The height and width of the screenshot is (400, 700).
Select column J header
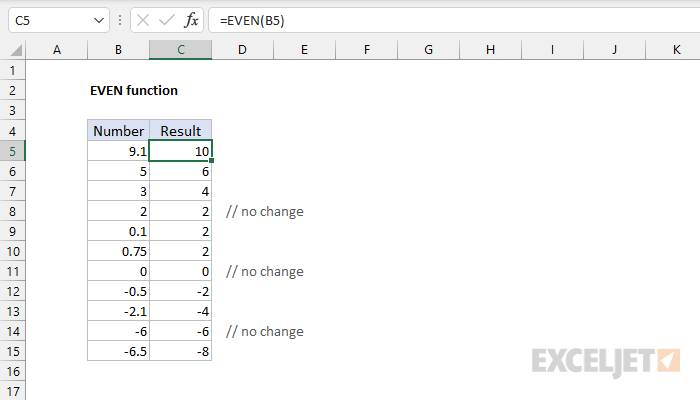tap(614, 50)
